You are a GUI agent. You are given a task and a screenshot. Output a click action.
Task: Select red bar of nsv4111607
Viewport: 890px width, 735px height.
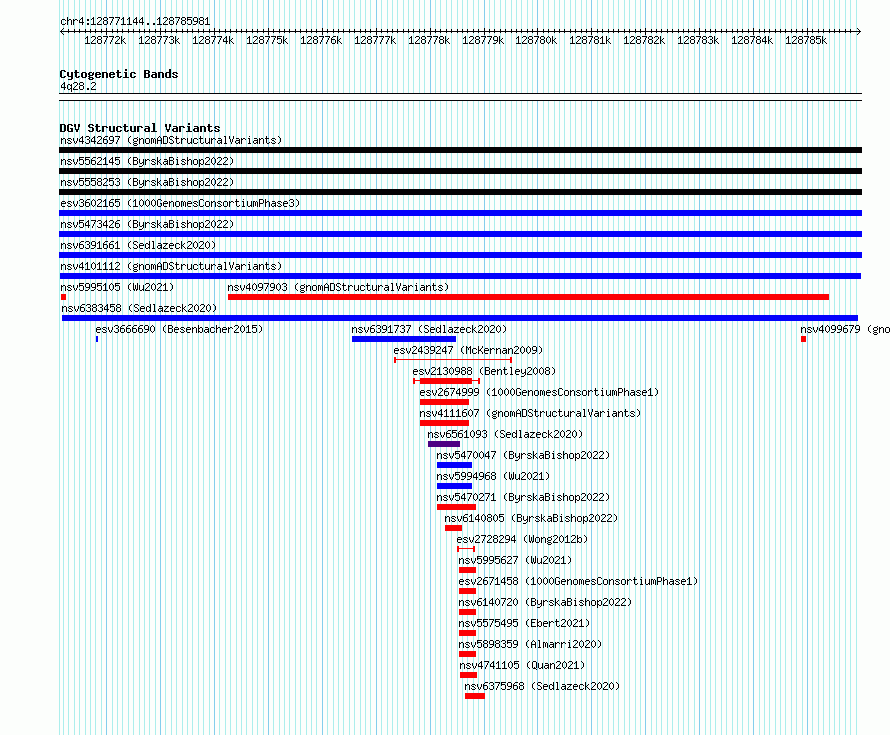pos(444,423)
